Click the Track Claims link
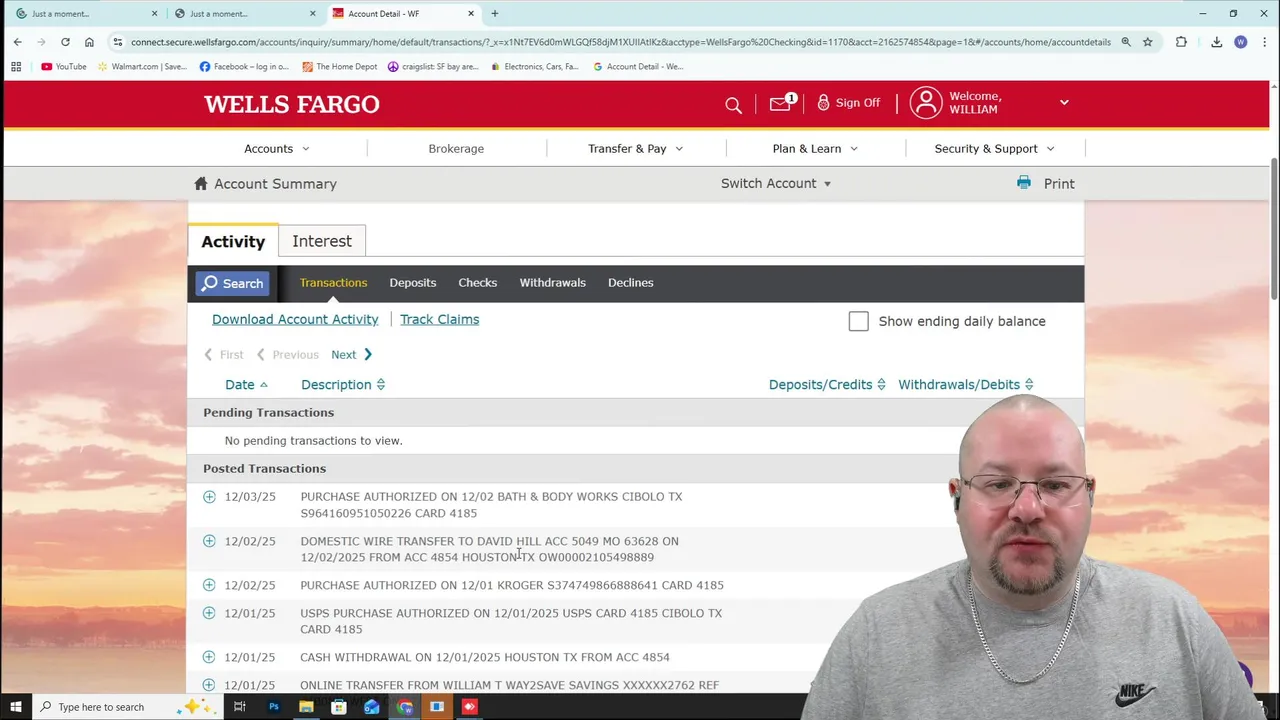Viewport: 1280px width, 720px height. 439,319
